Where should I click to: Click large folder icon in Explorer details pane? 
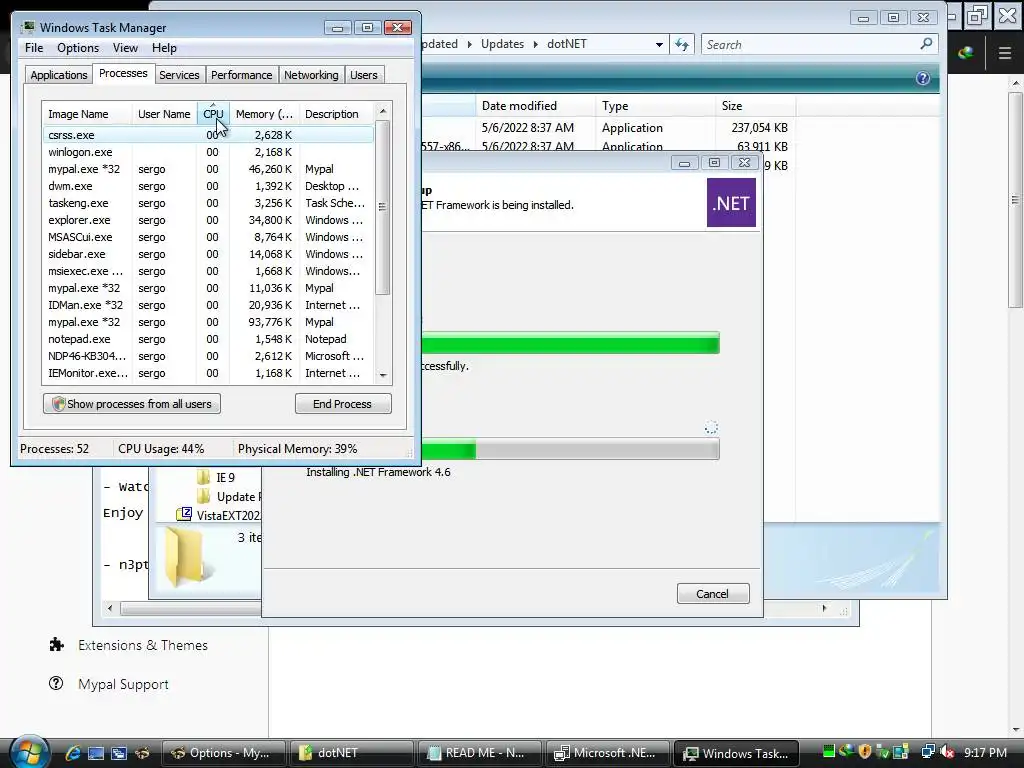[188, 555]
